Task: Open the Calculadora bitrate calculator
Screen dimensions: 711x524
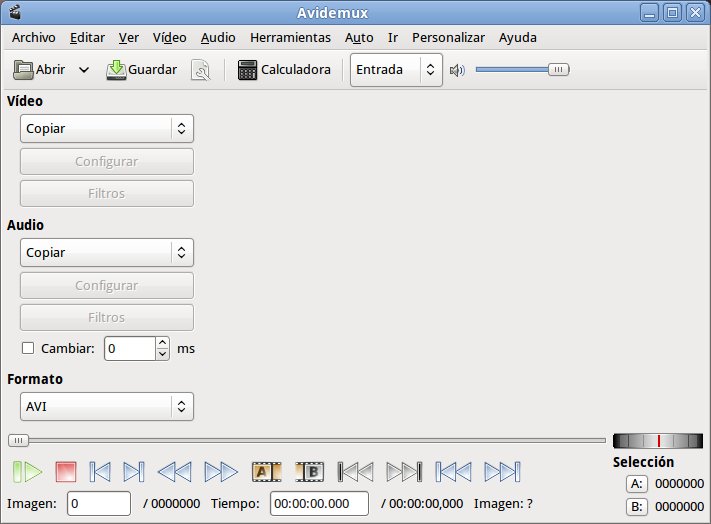Action: tap(284, 70)
